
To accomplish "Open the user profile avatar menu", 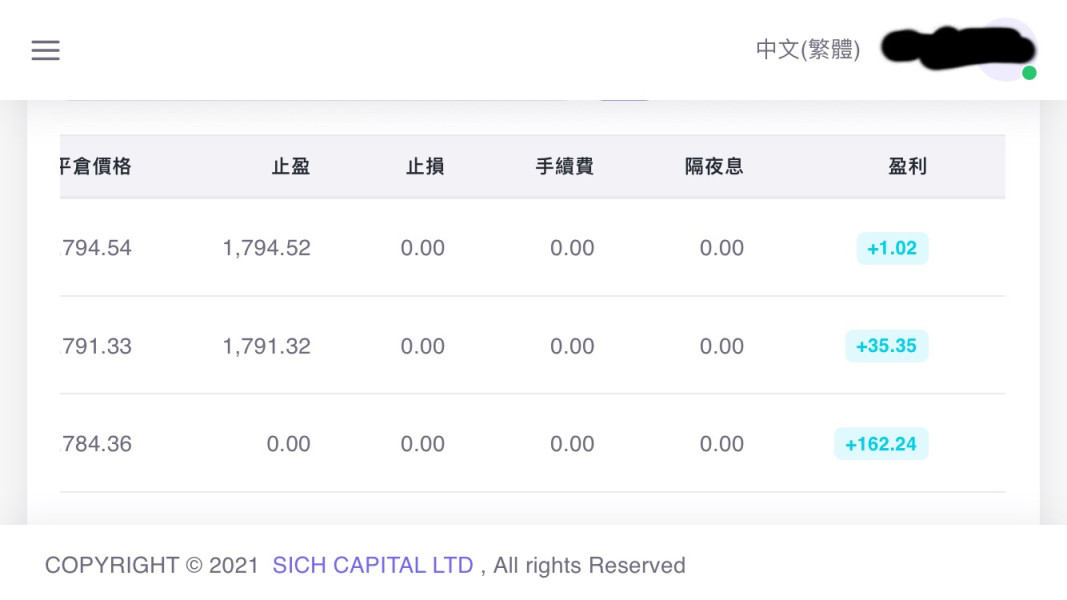I will pos(1003,49).
